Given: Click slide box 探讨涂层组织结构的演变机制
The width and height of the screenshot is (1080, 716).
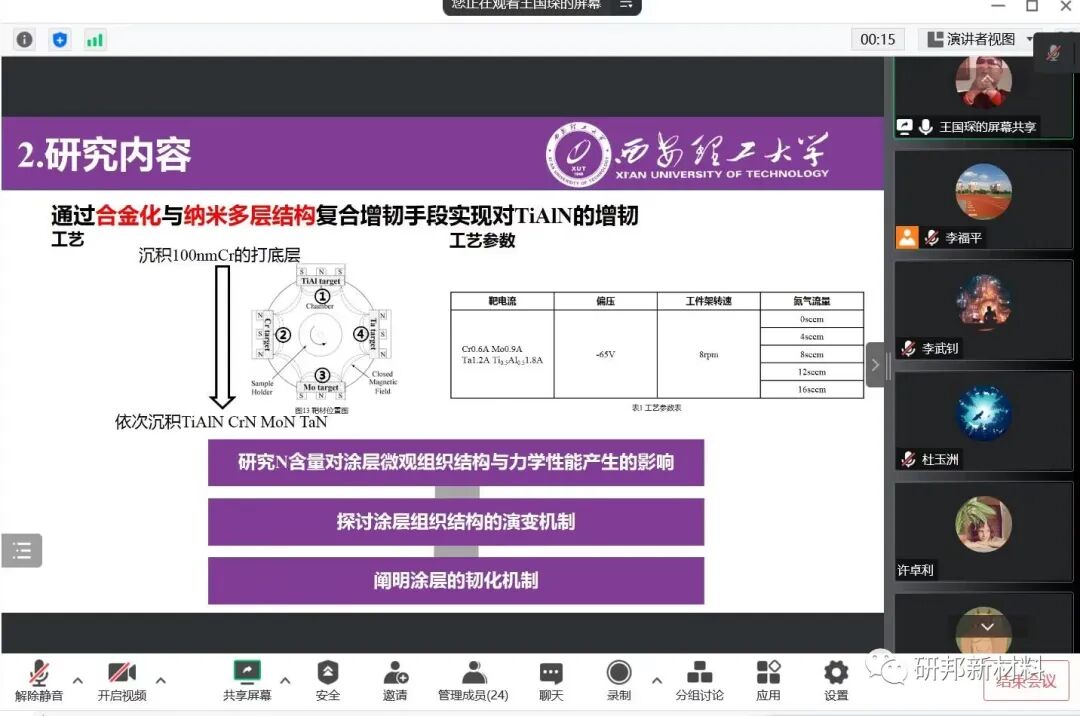Looking at the screenshot, I should click(456, 522).
